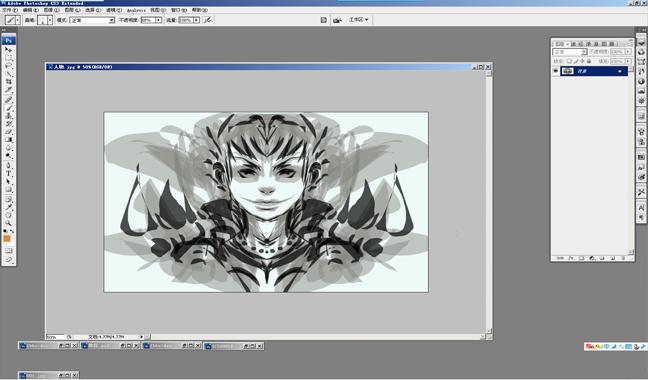Click the tool preset picker button

12,20
